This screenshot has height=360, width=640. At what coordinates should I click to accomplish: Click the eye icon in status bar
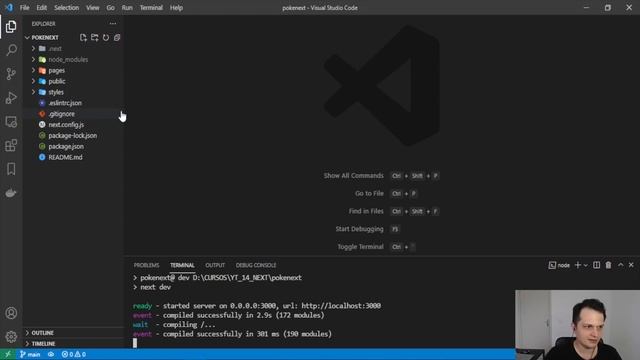51,354
